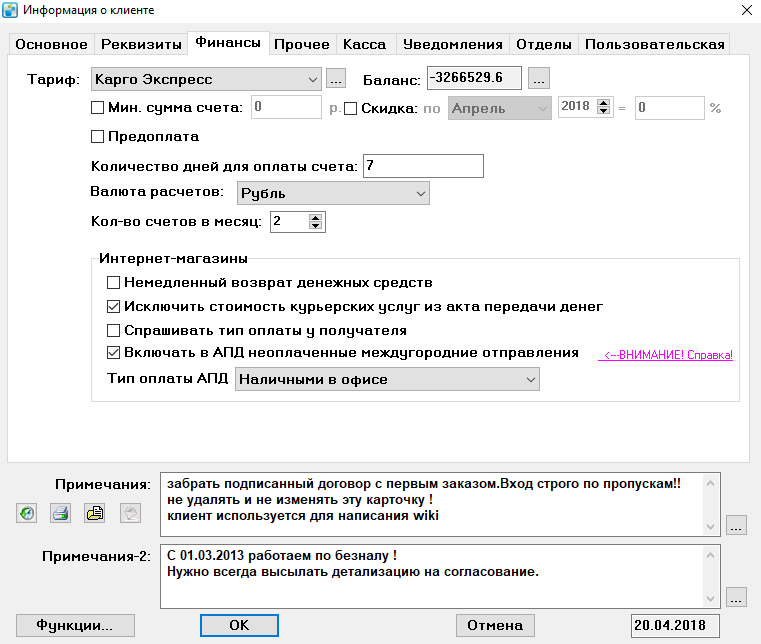The width and height of the screenshot is (761, 644).
Task: Click the clock history icon with green arrow
Action: pyautogui.click(x=27, y=513)
